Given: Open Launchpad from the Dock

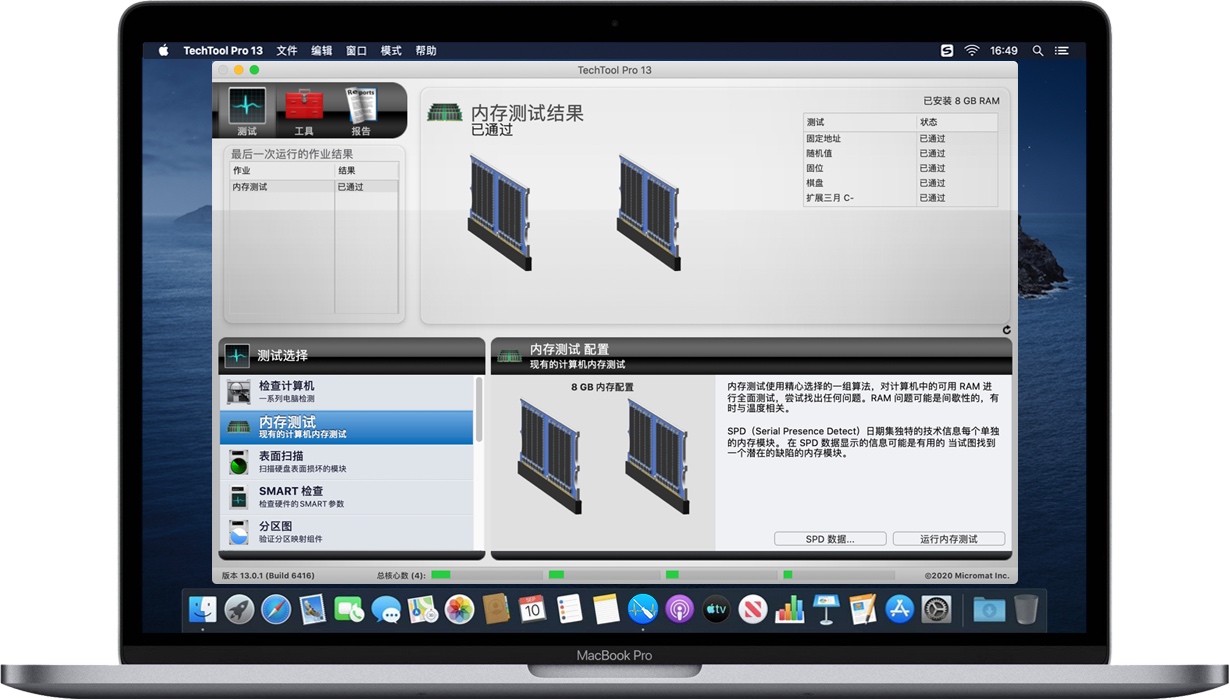Looking at the screenshot, I should click(x=238, y=608).
